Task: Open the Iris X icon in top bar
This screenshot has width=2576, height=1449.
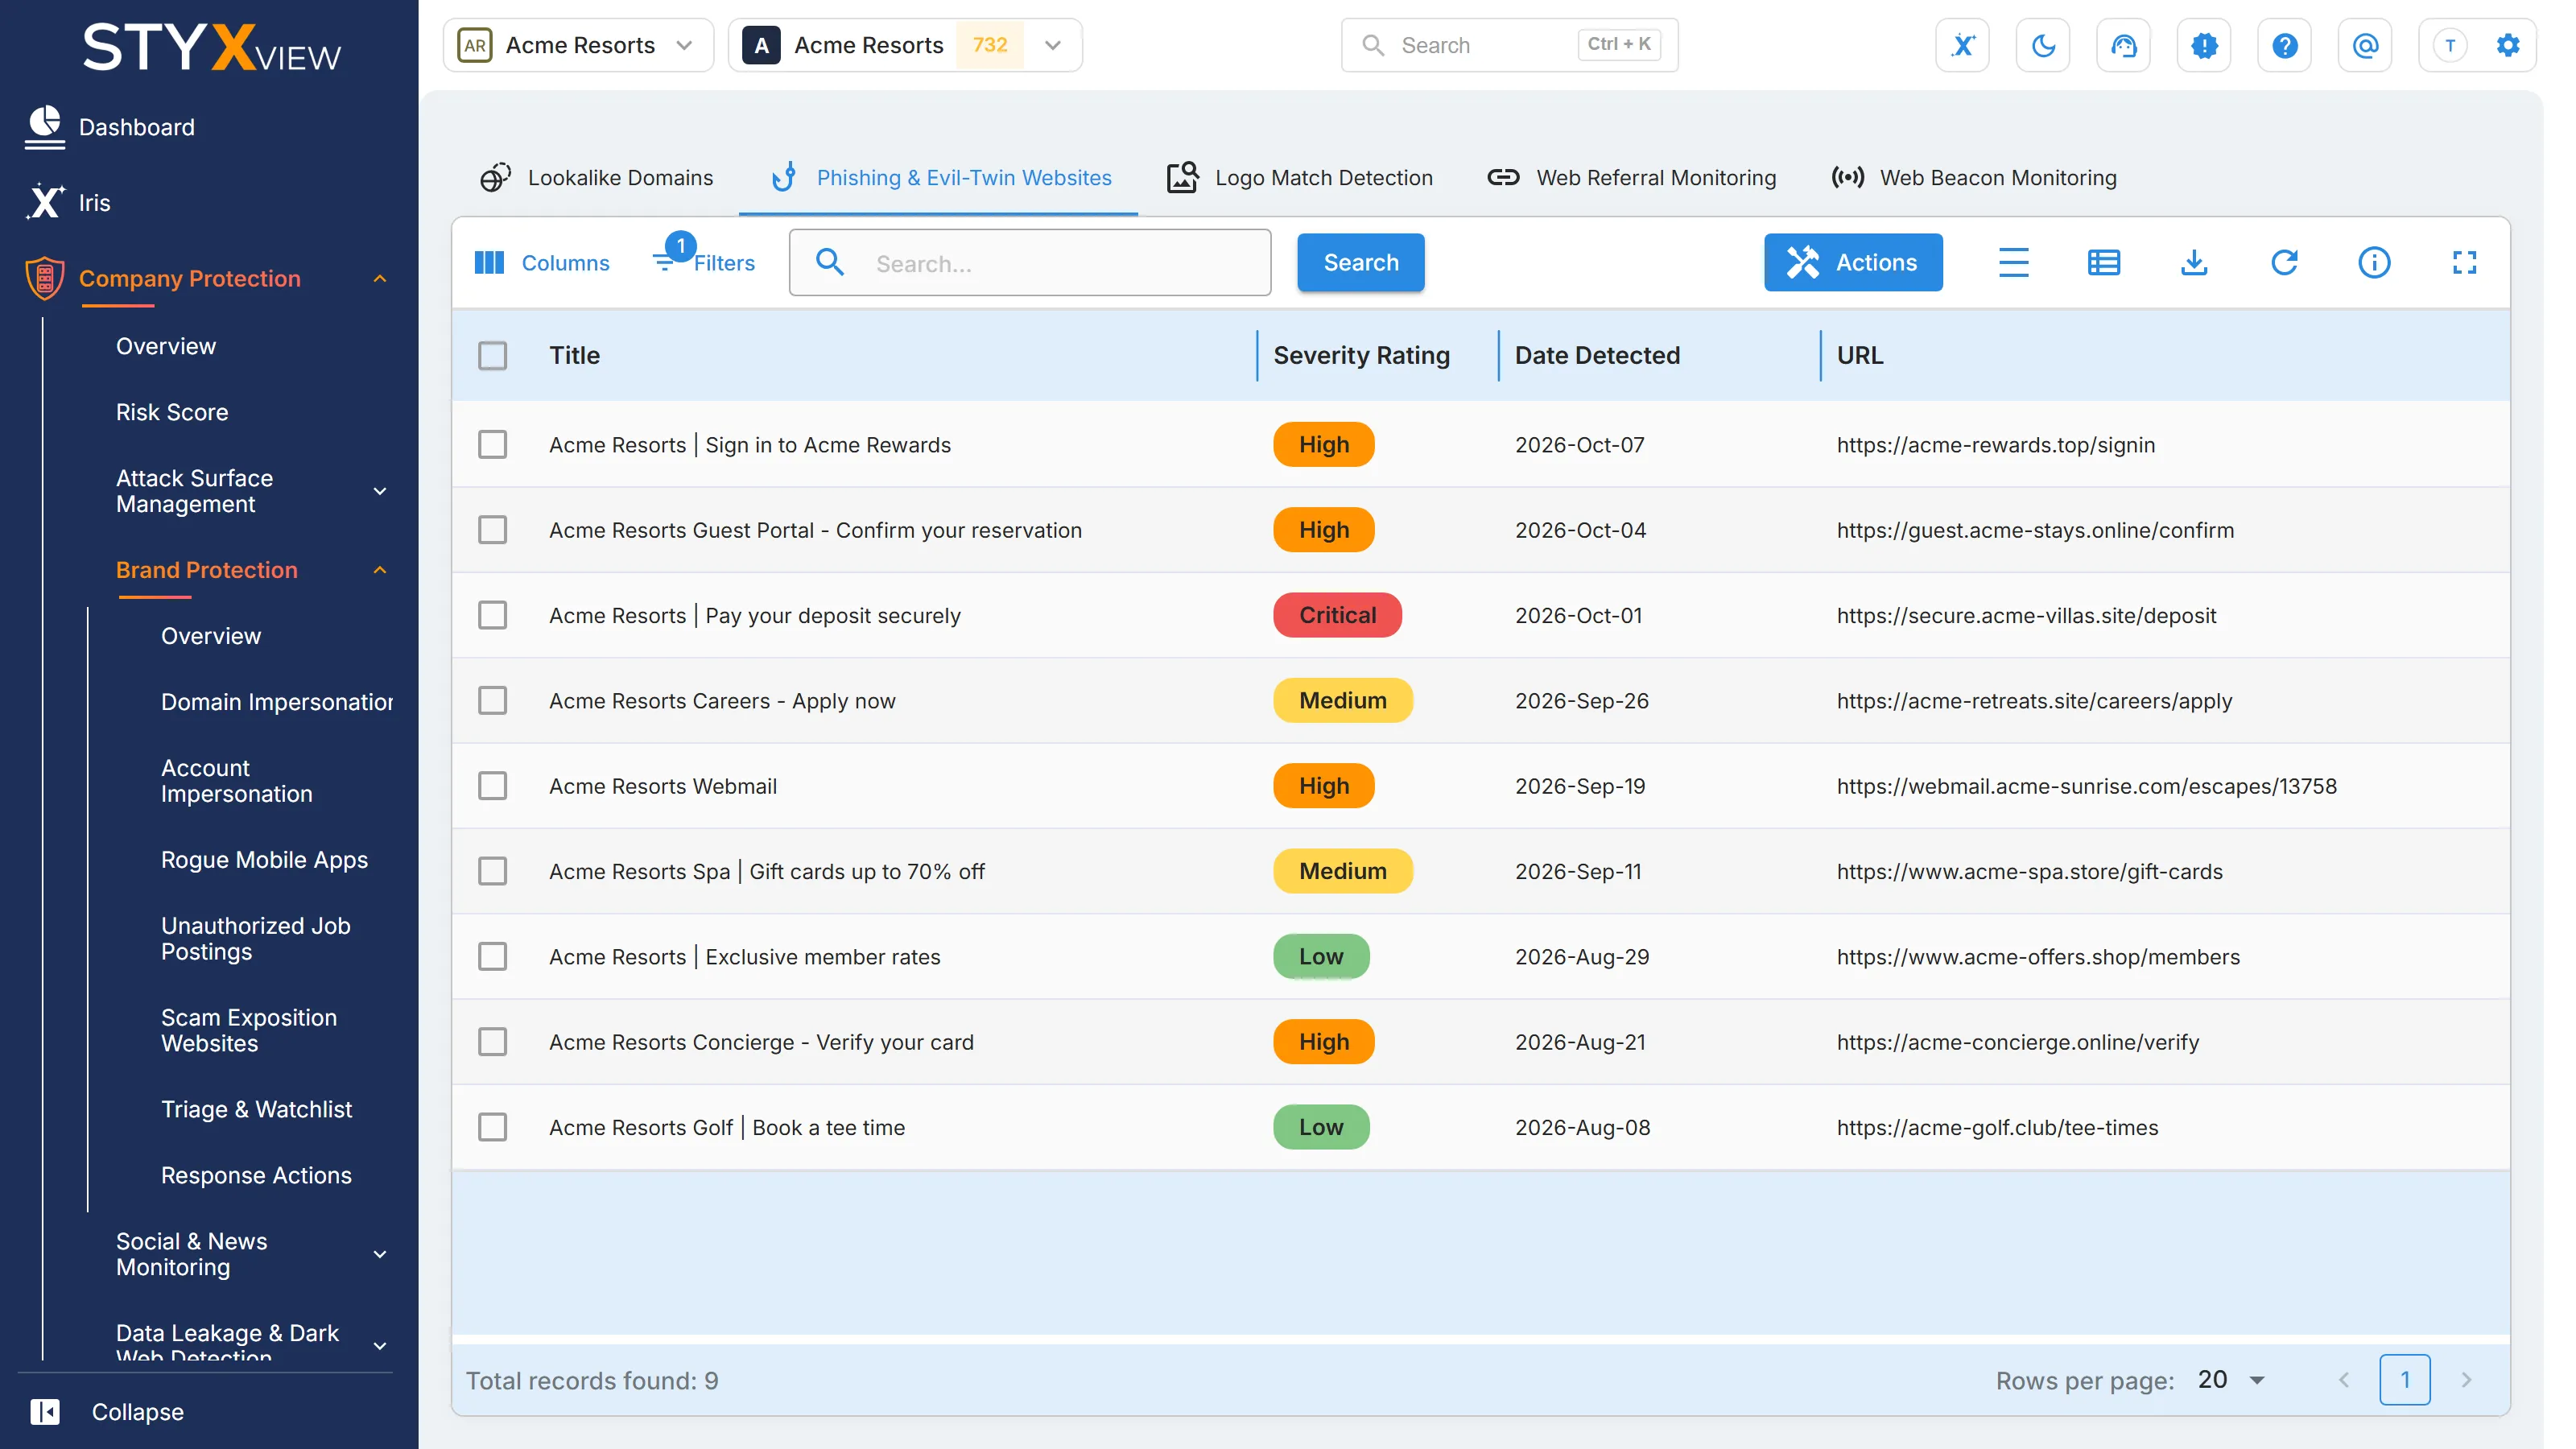Action: tap(1962, 45)
